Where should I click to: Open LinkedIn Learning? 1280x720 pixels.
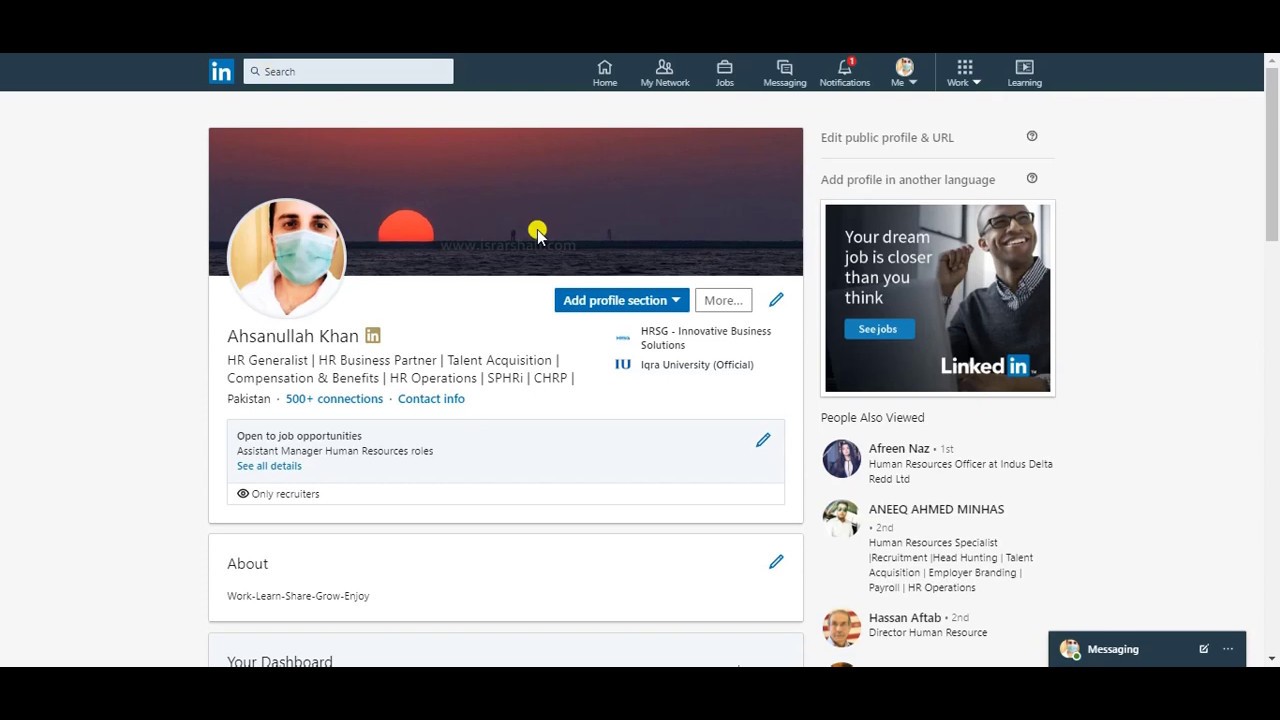click(1024, 73)
